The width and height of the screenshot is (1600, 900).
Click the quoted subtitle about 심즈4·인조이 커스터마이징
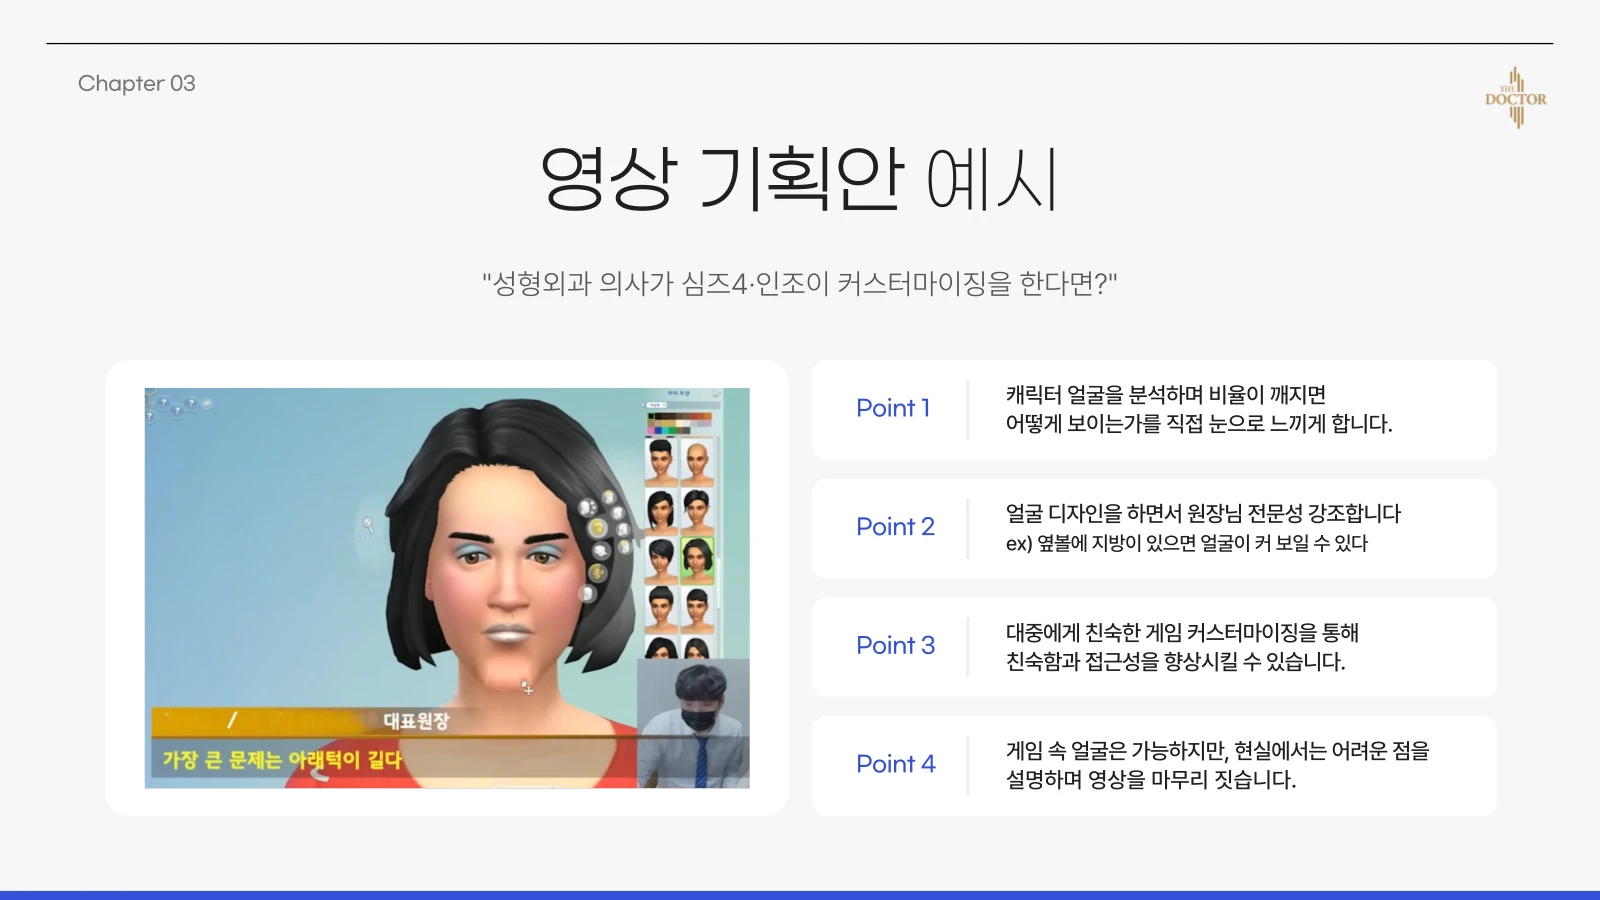click(800, 284)
